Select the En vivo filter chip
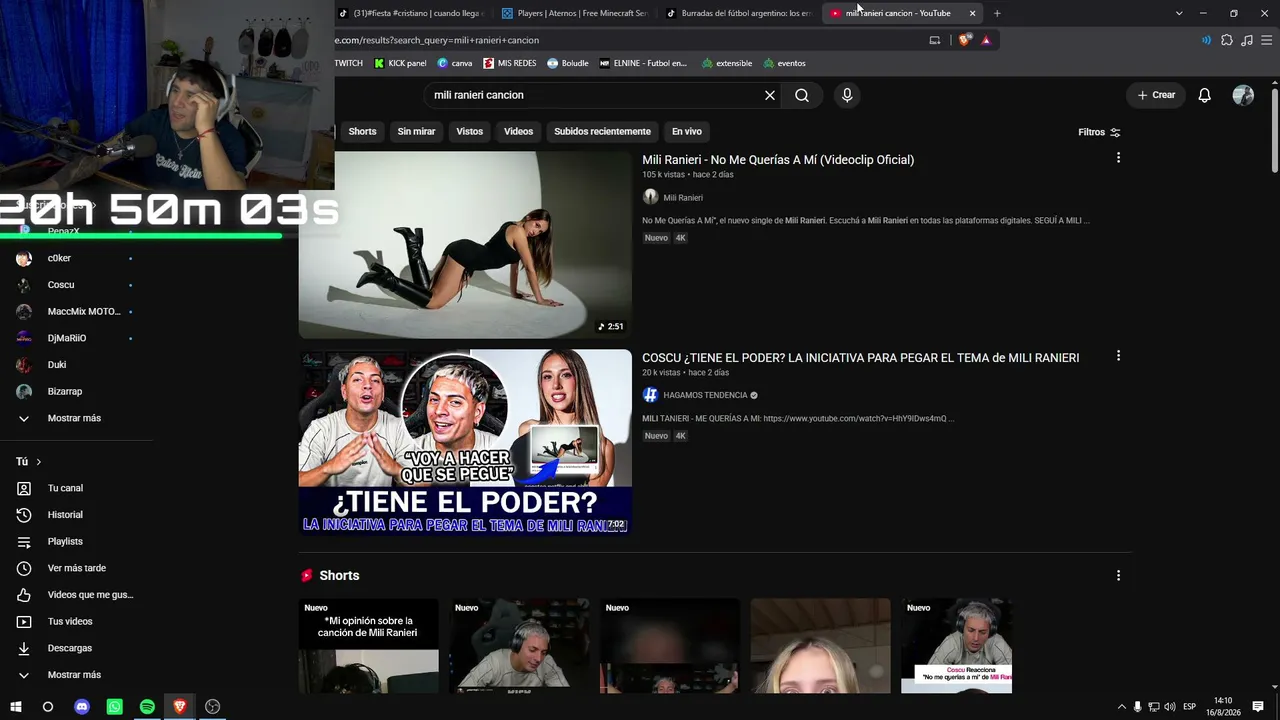The width and height of the screenshot is (1280, 720). coord(686,131)
